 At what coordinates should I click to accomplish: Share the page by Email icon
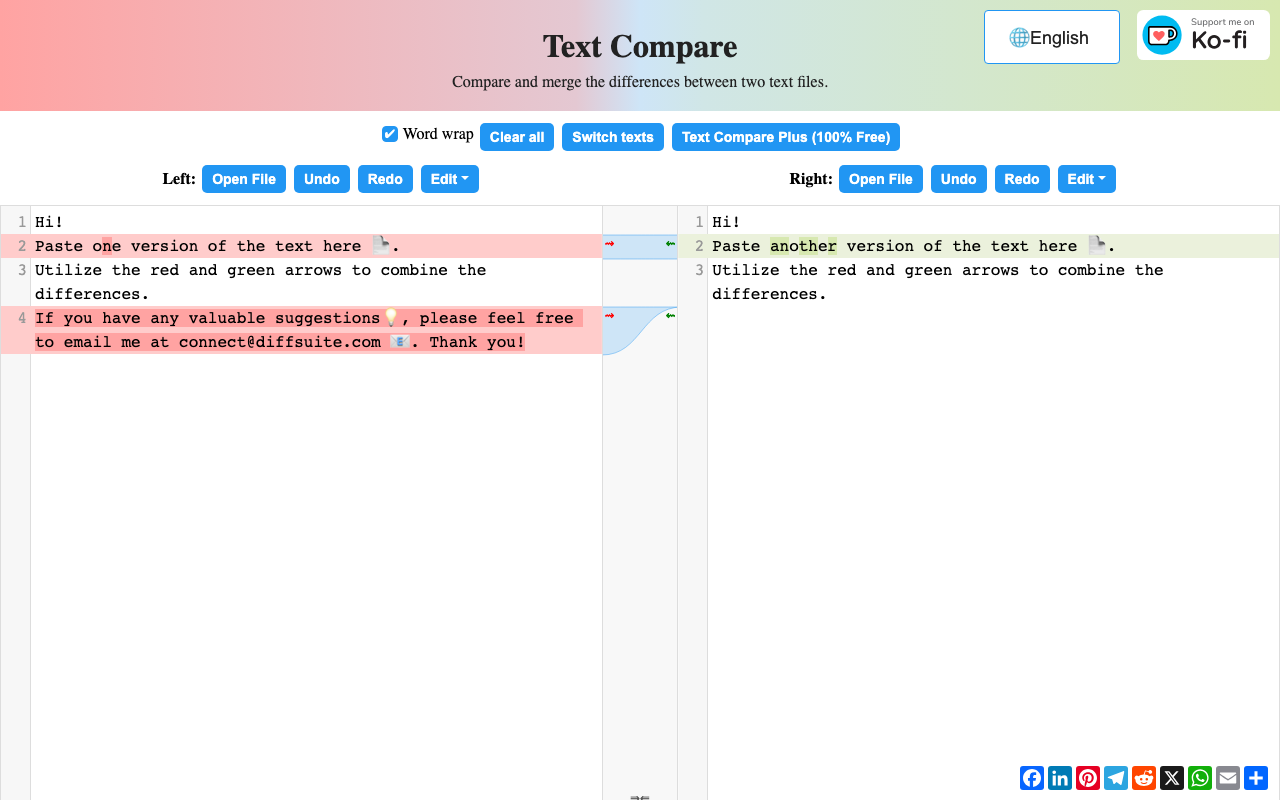pos(1228,778)
